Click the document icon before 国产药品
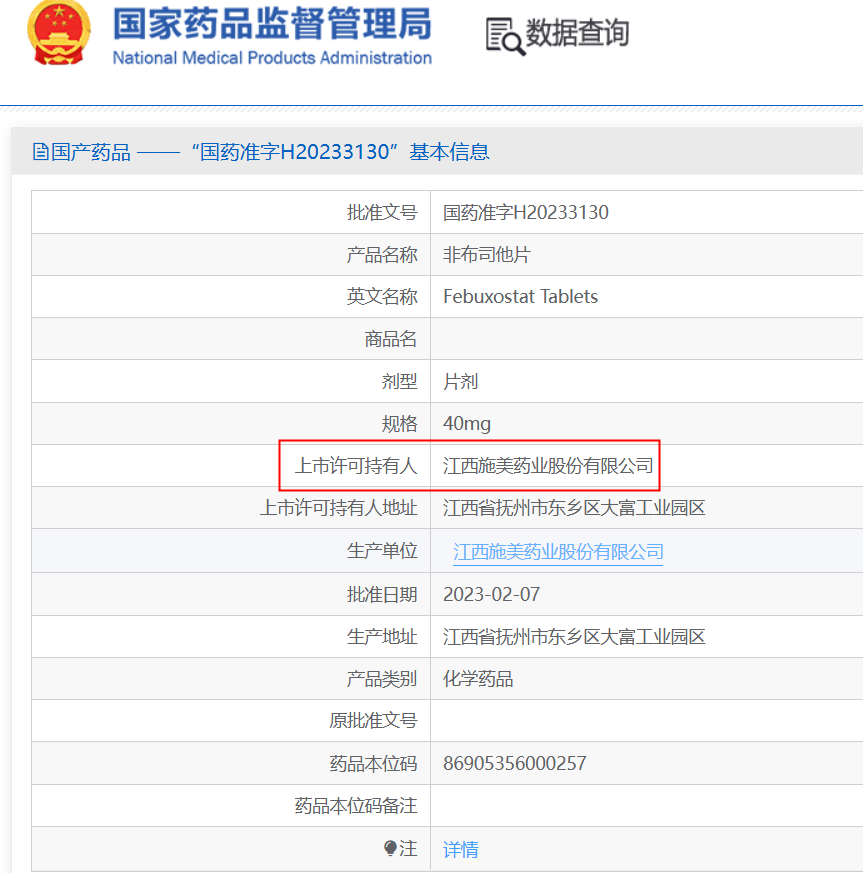 click(40, 152)
